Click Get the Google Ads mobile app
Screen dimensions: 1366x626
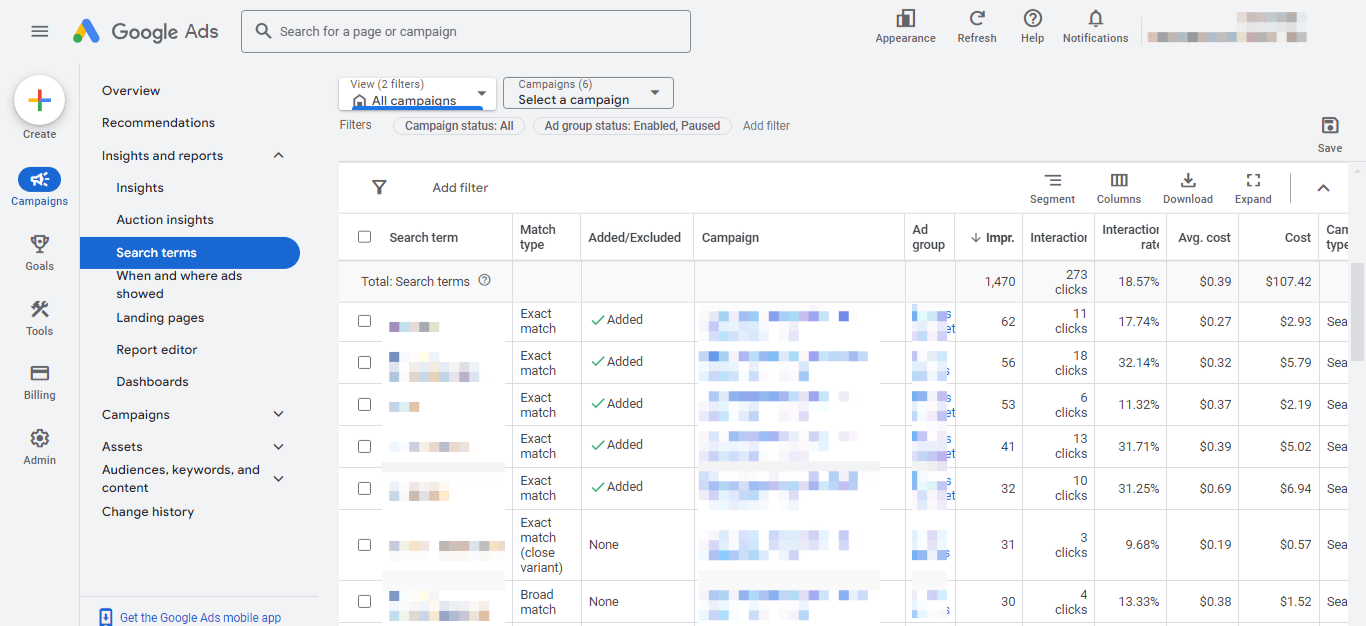click(x=200, y=617)
